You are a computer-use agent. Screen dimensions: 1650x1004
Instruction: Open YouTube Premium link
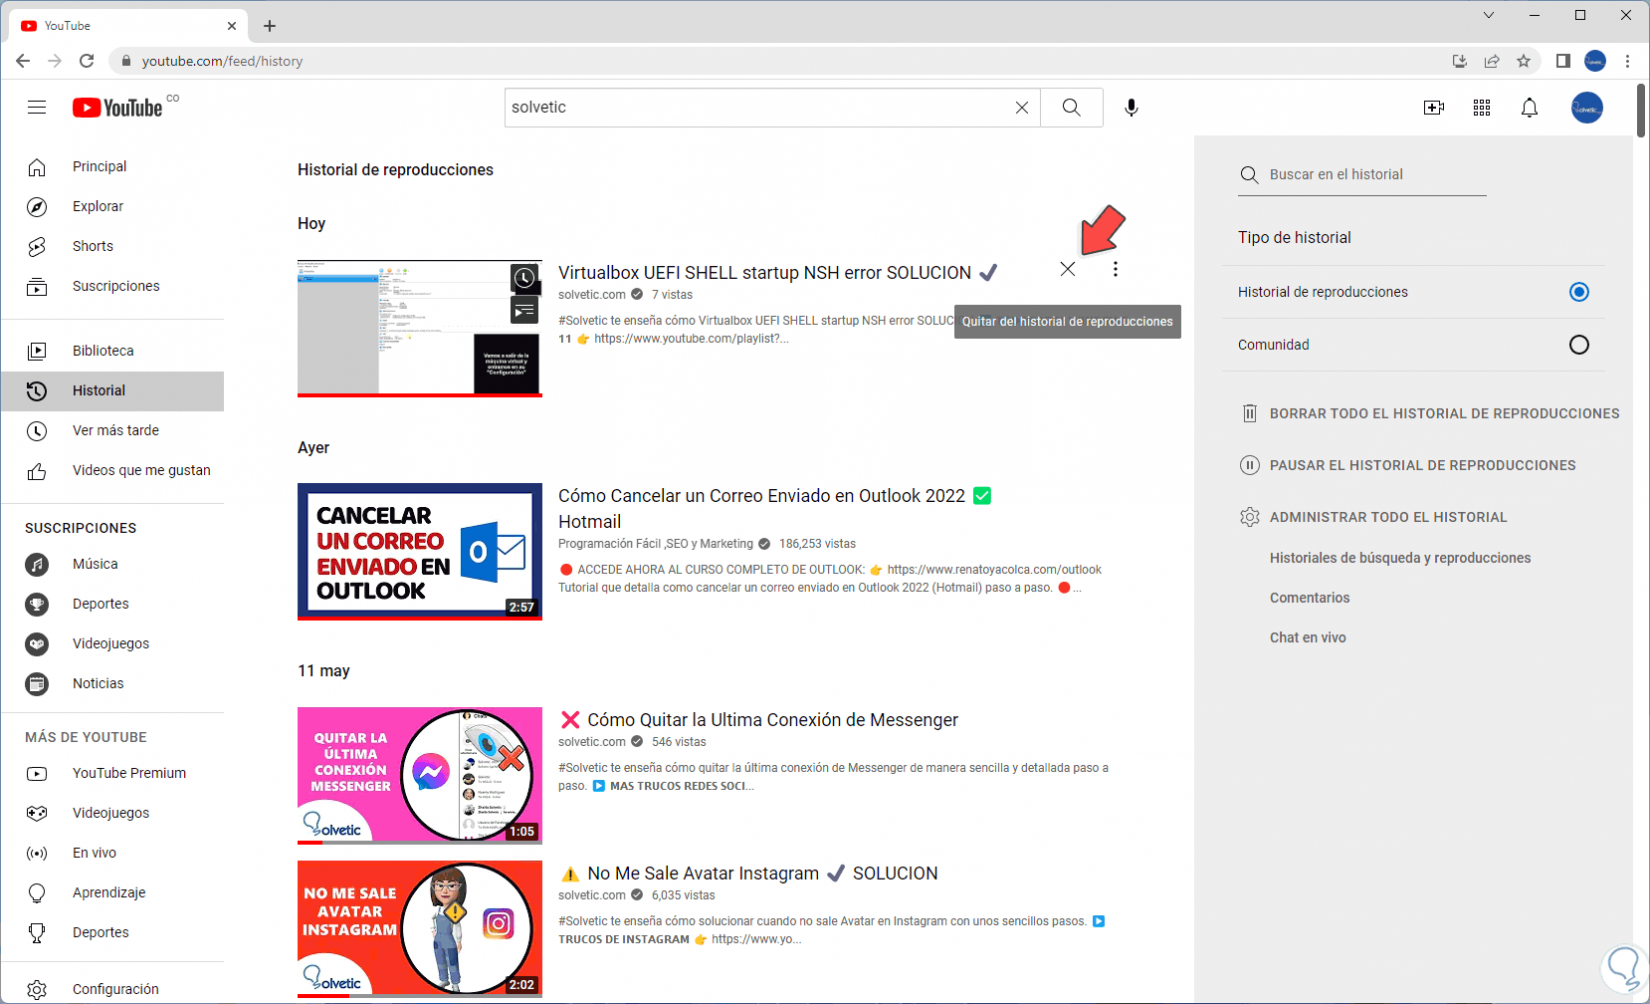coord(112,773)
